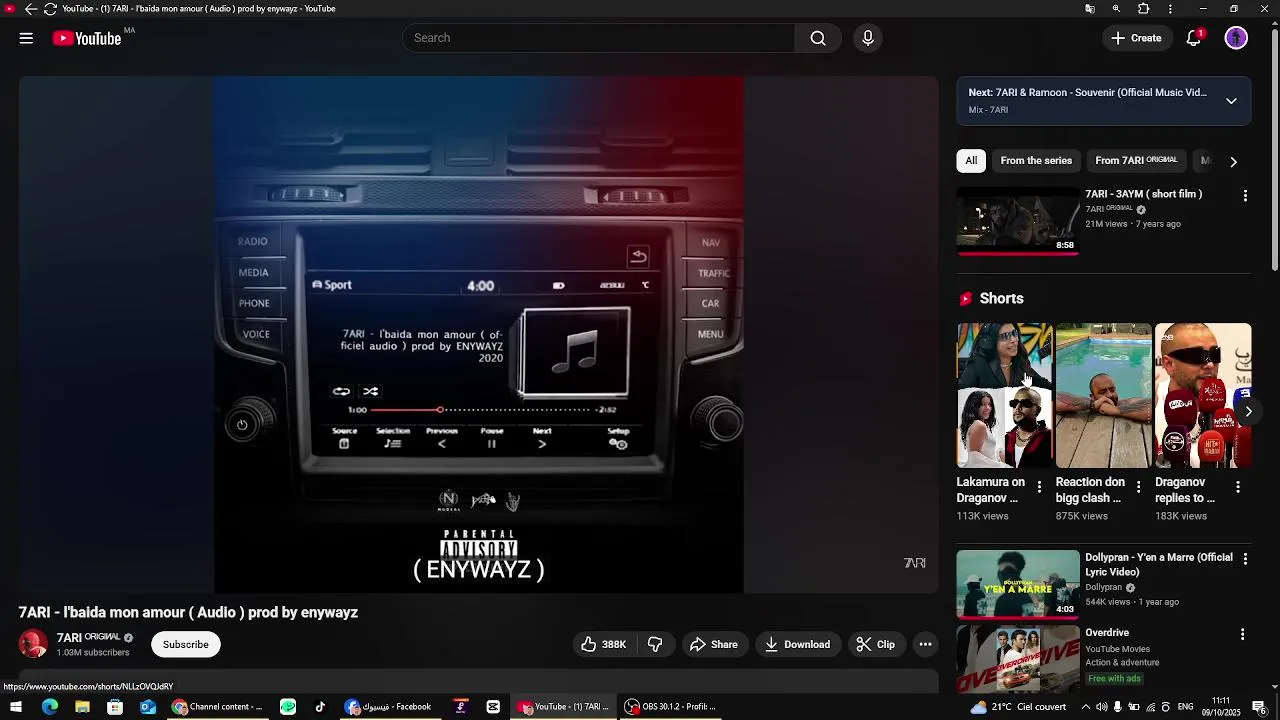Share the video
This screenshot has width=1280, height=720.
coord(714,645)
